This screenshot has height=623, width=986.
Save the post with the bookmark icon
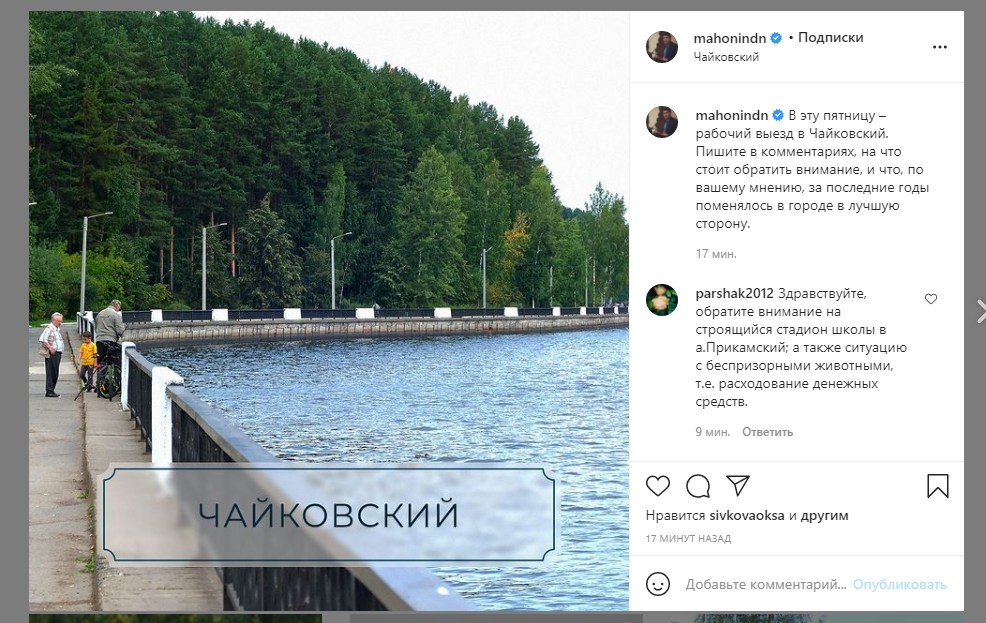click(x=938, y=486)
